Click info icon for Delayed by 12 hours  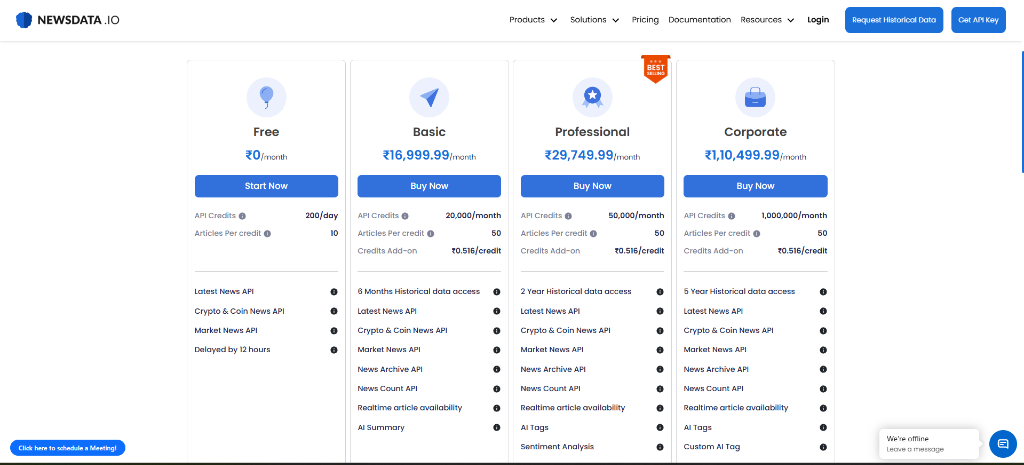334,350
